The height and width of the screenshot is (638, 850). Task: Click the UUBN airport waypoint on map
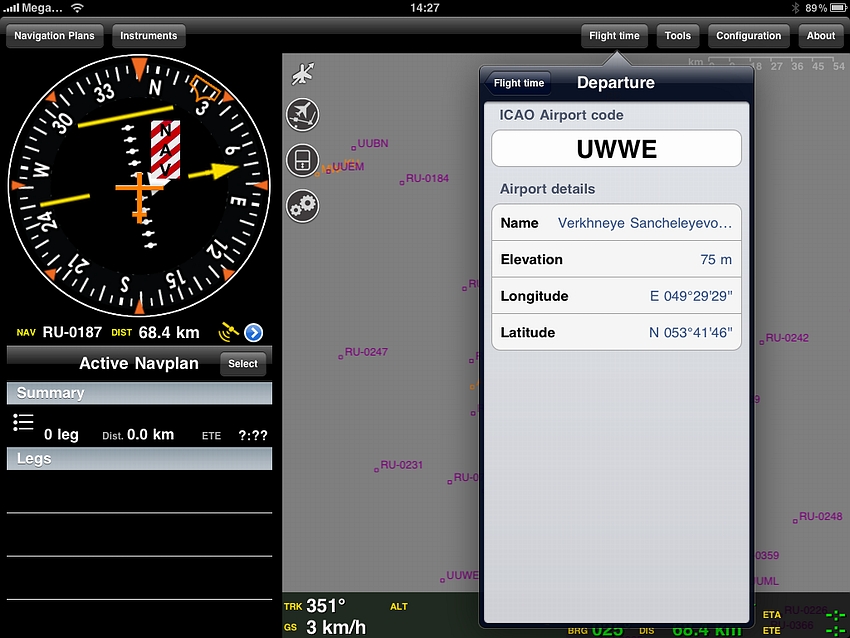coord(370,145)
